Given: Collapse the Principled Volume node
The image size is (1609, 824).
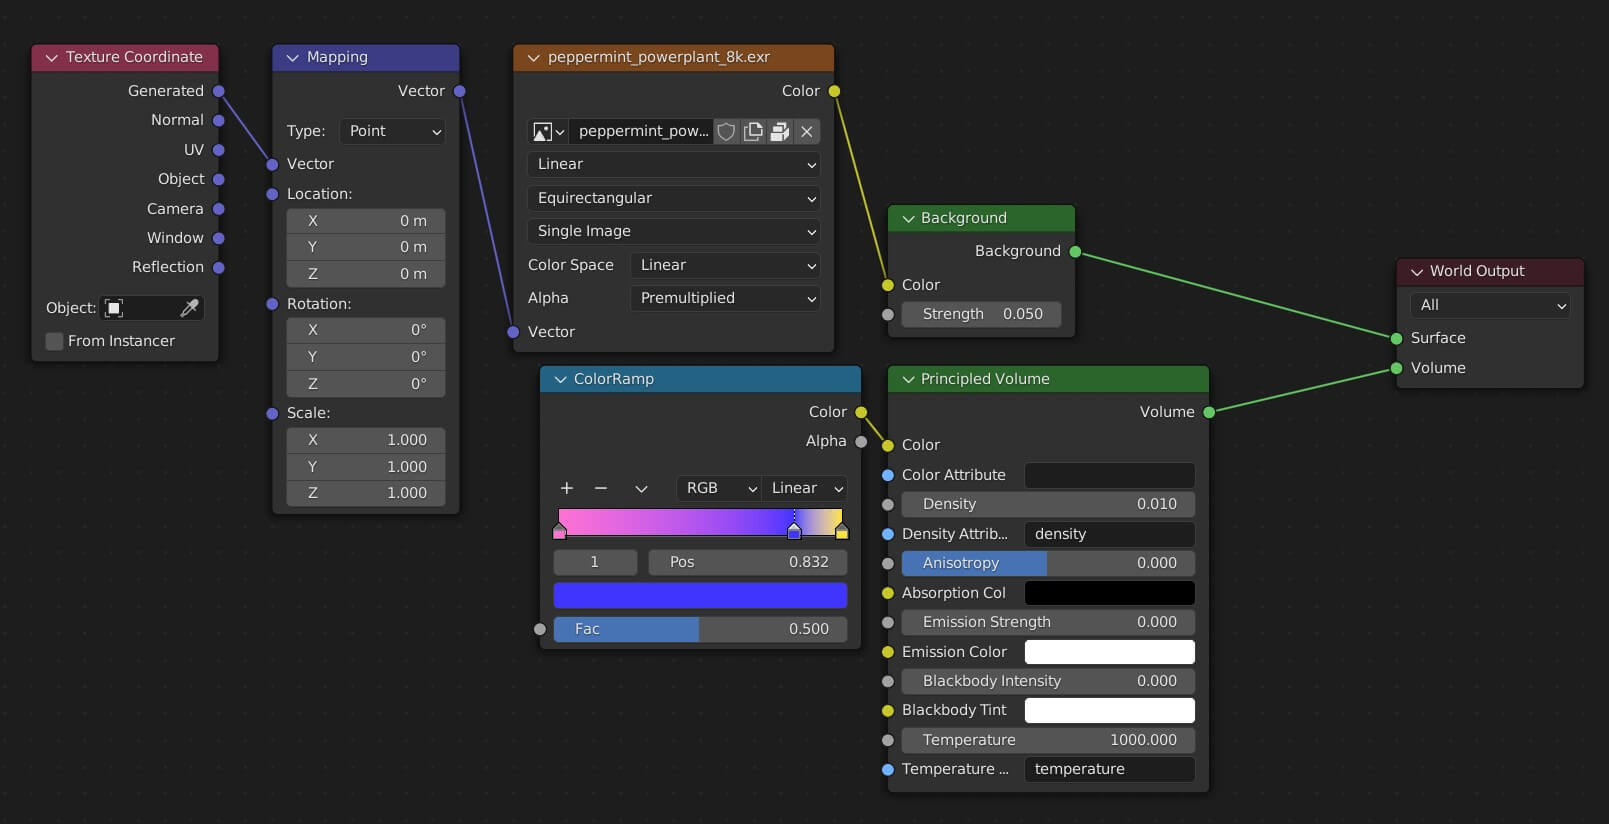Looking at the screenshot, I should click(x=909, y=380).
